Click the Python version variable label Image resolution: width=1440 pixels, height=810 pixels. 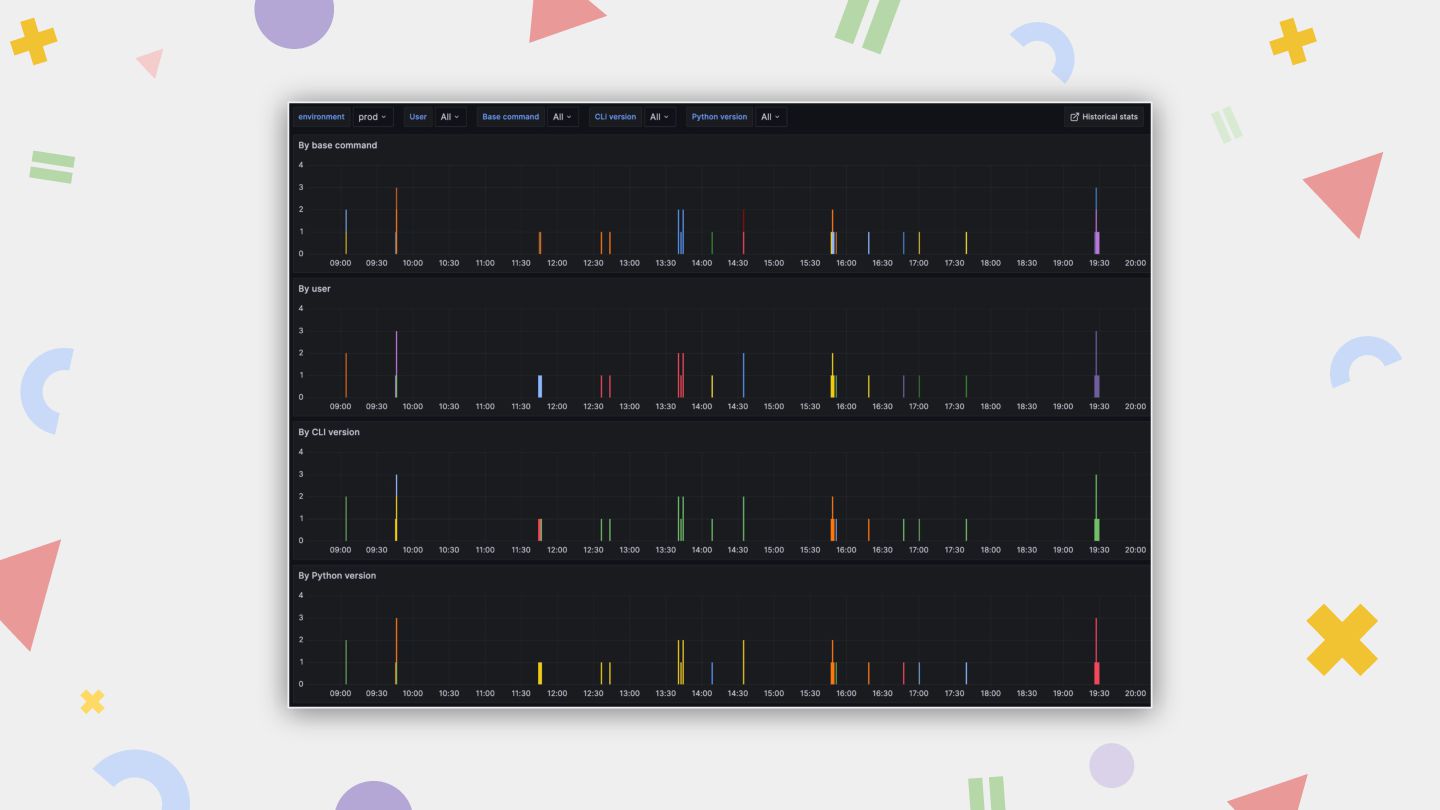pos(719,117)
